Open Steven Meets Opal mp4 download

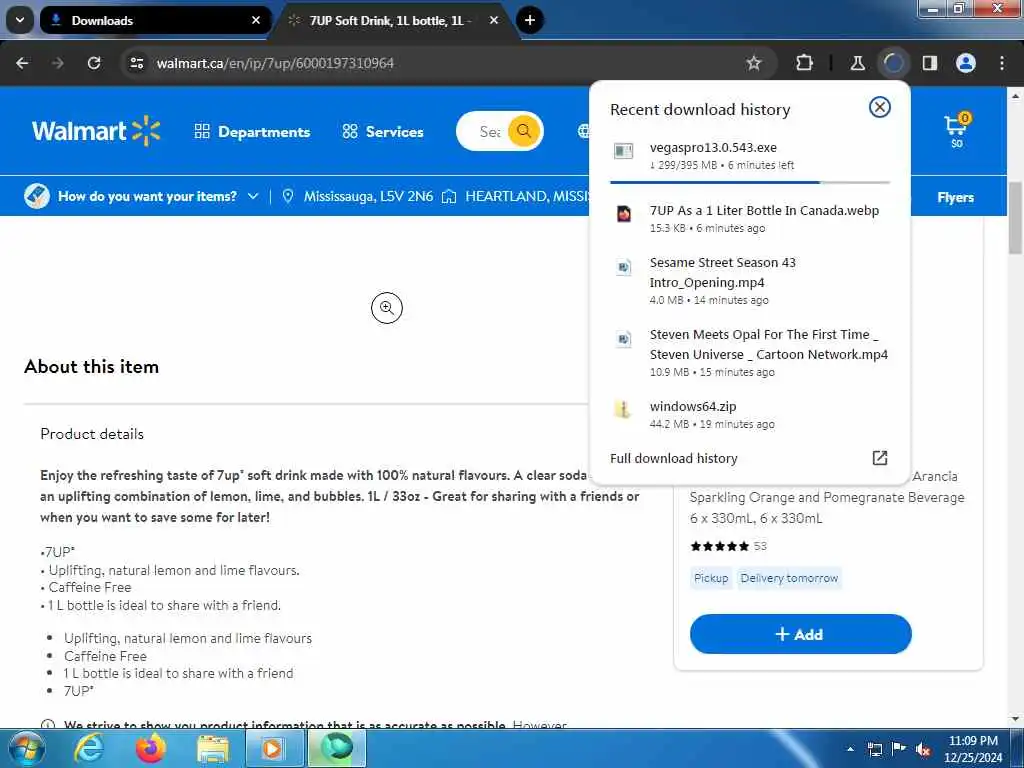coord(750,352)
